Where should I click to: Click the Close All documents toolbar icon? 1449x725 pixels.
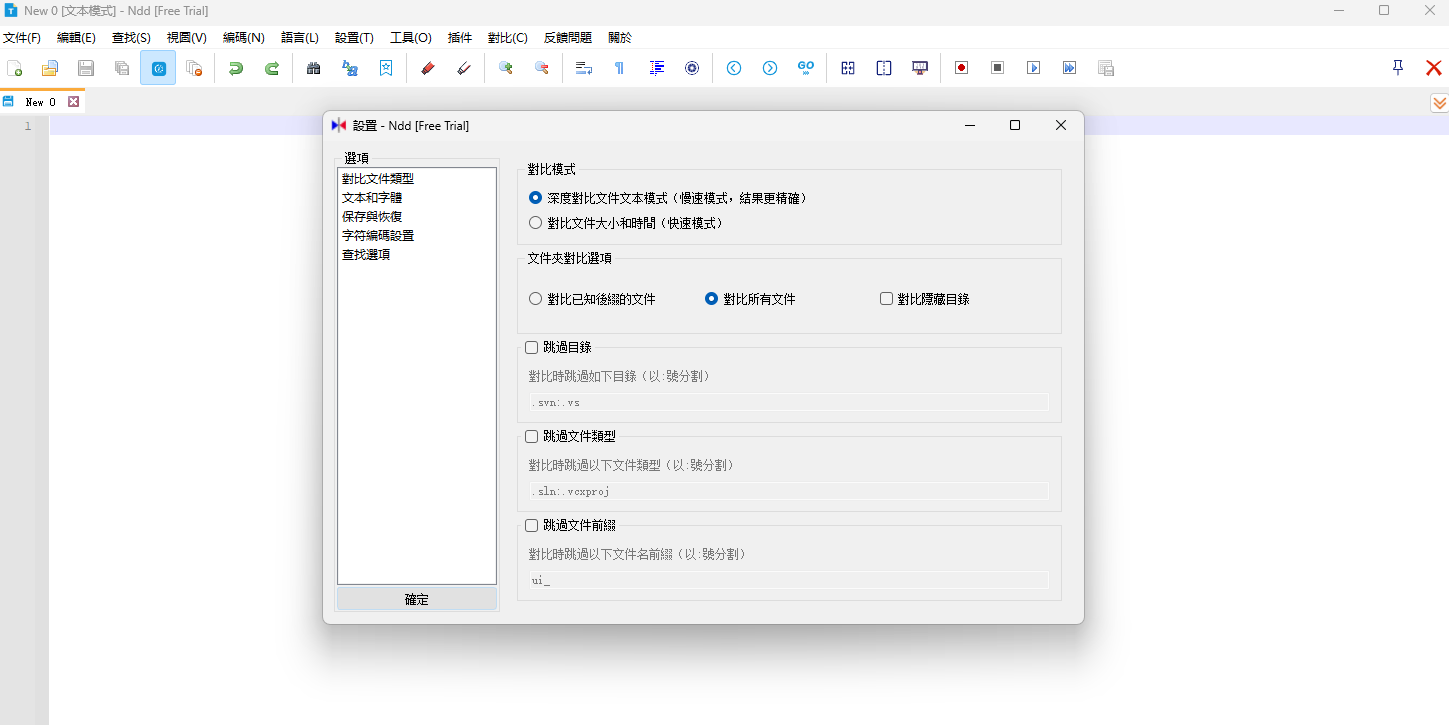[194, 68]
